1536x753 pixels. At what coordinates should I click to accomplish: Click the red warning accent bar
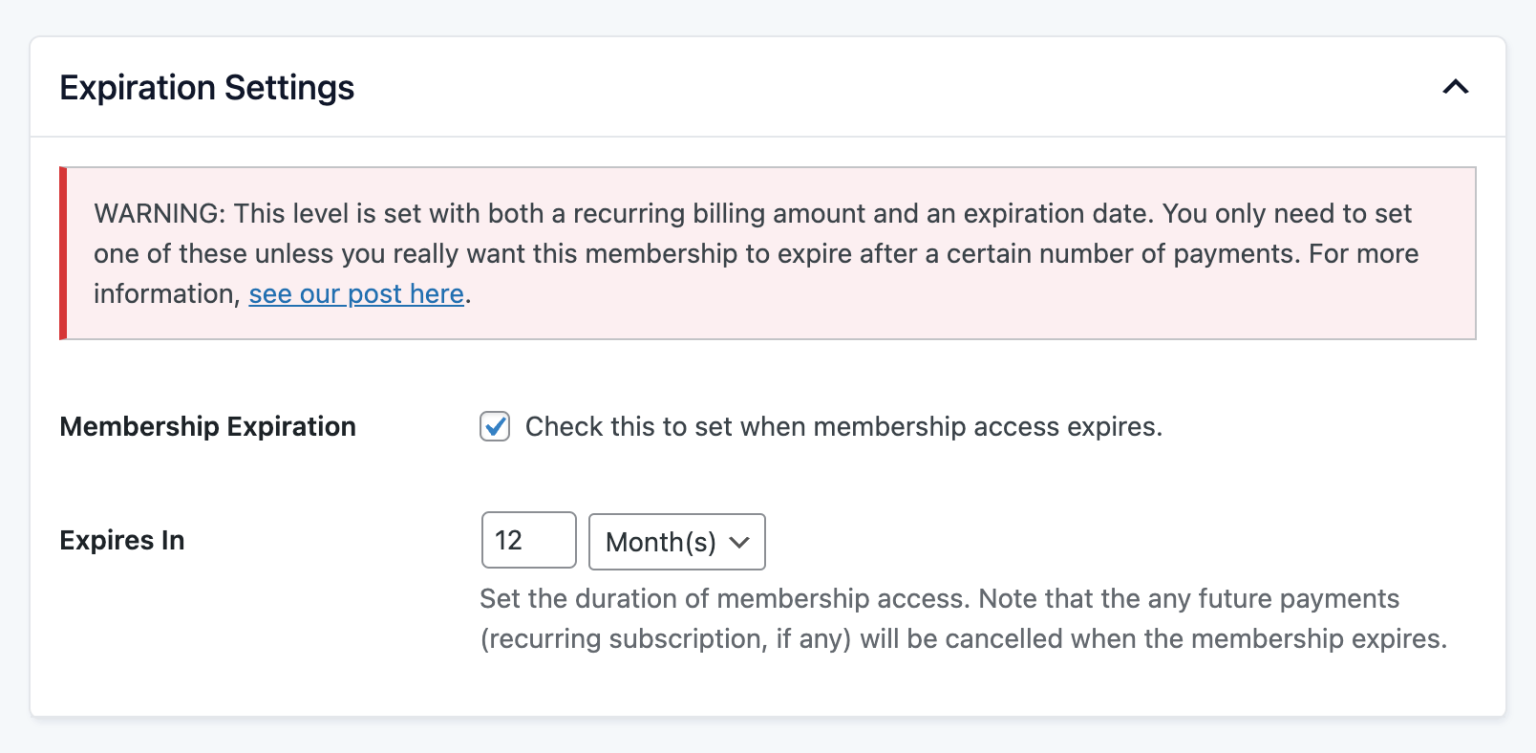coord(62,253)
